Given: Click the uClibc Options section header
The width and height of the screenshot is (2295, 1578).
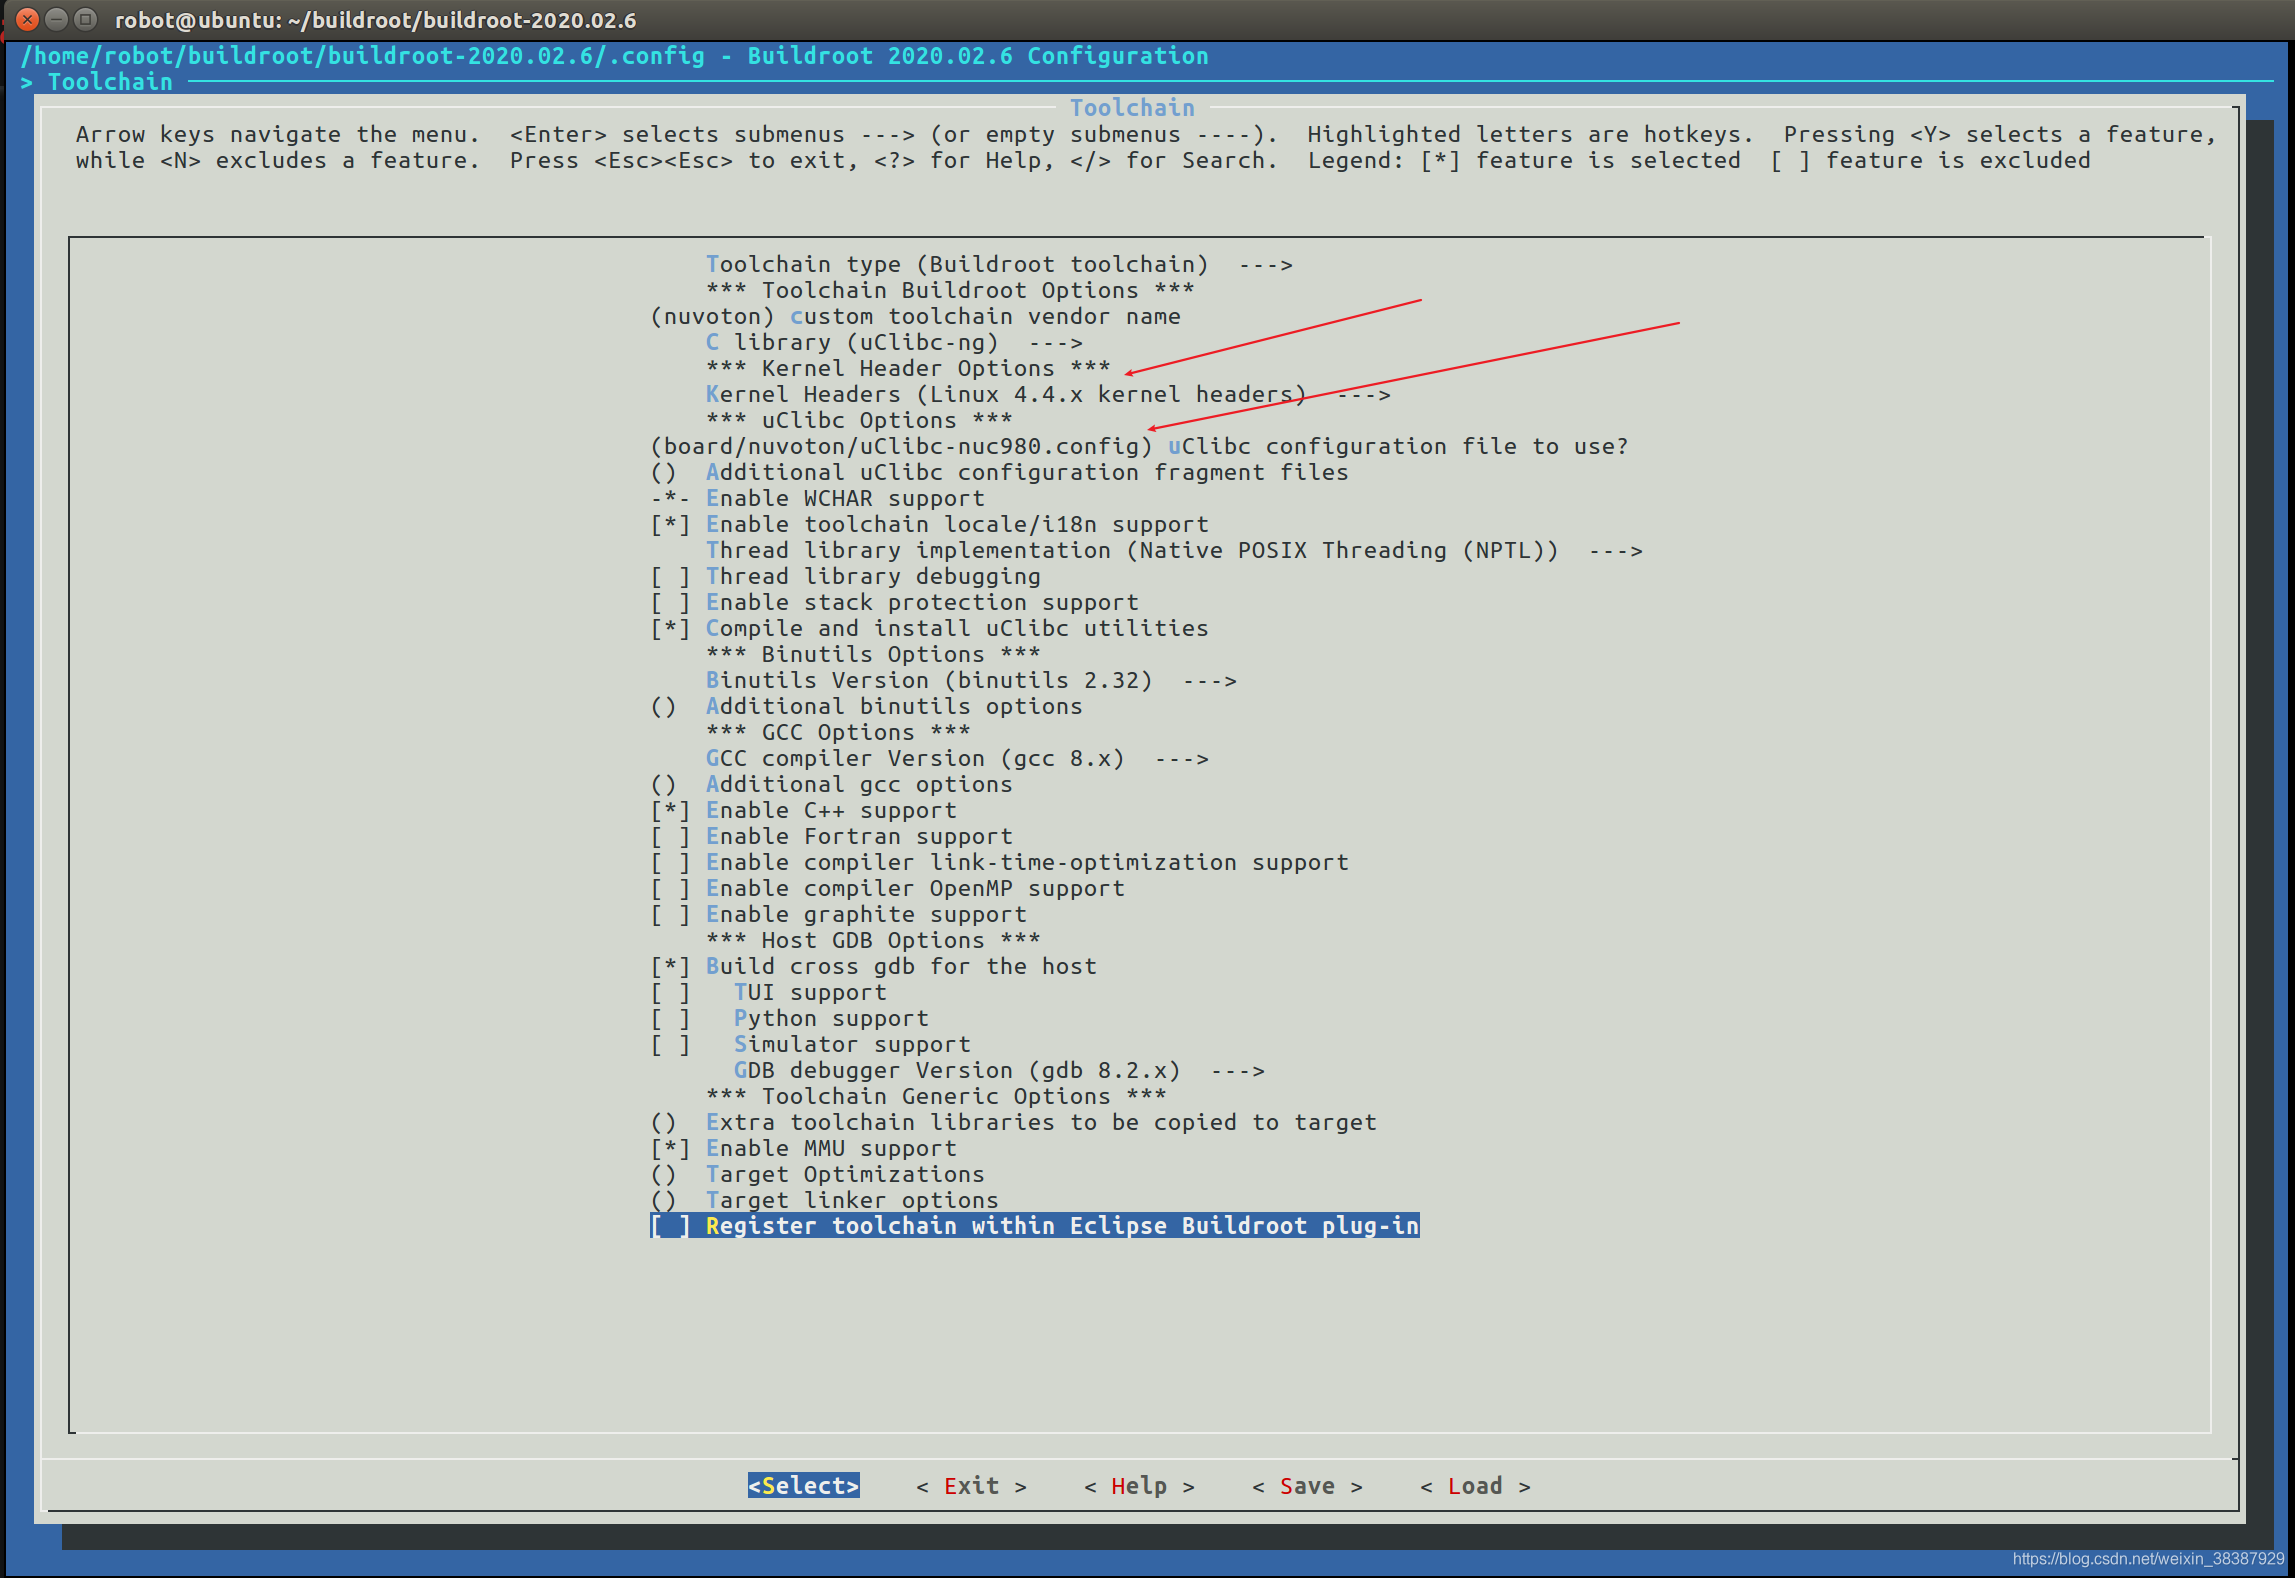Looking at the screenshot, I should click(x=859, y=420).
